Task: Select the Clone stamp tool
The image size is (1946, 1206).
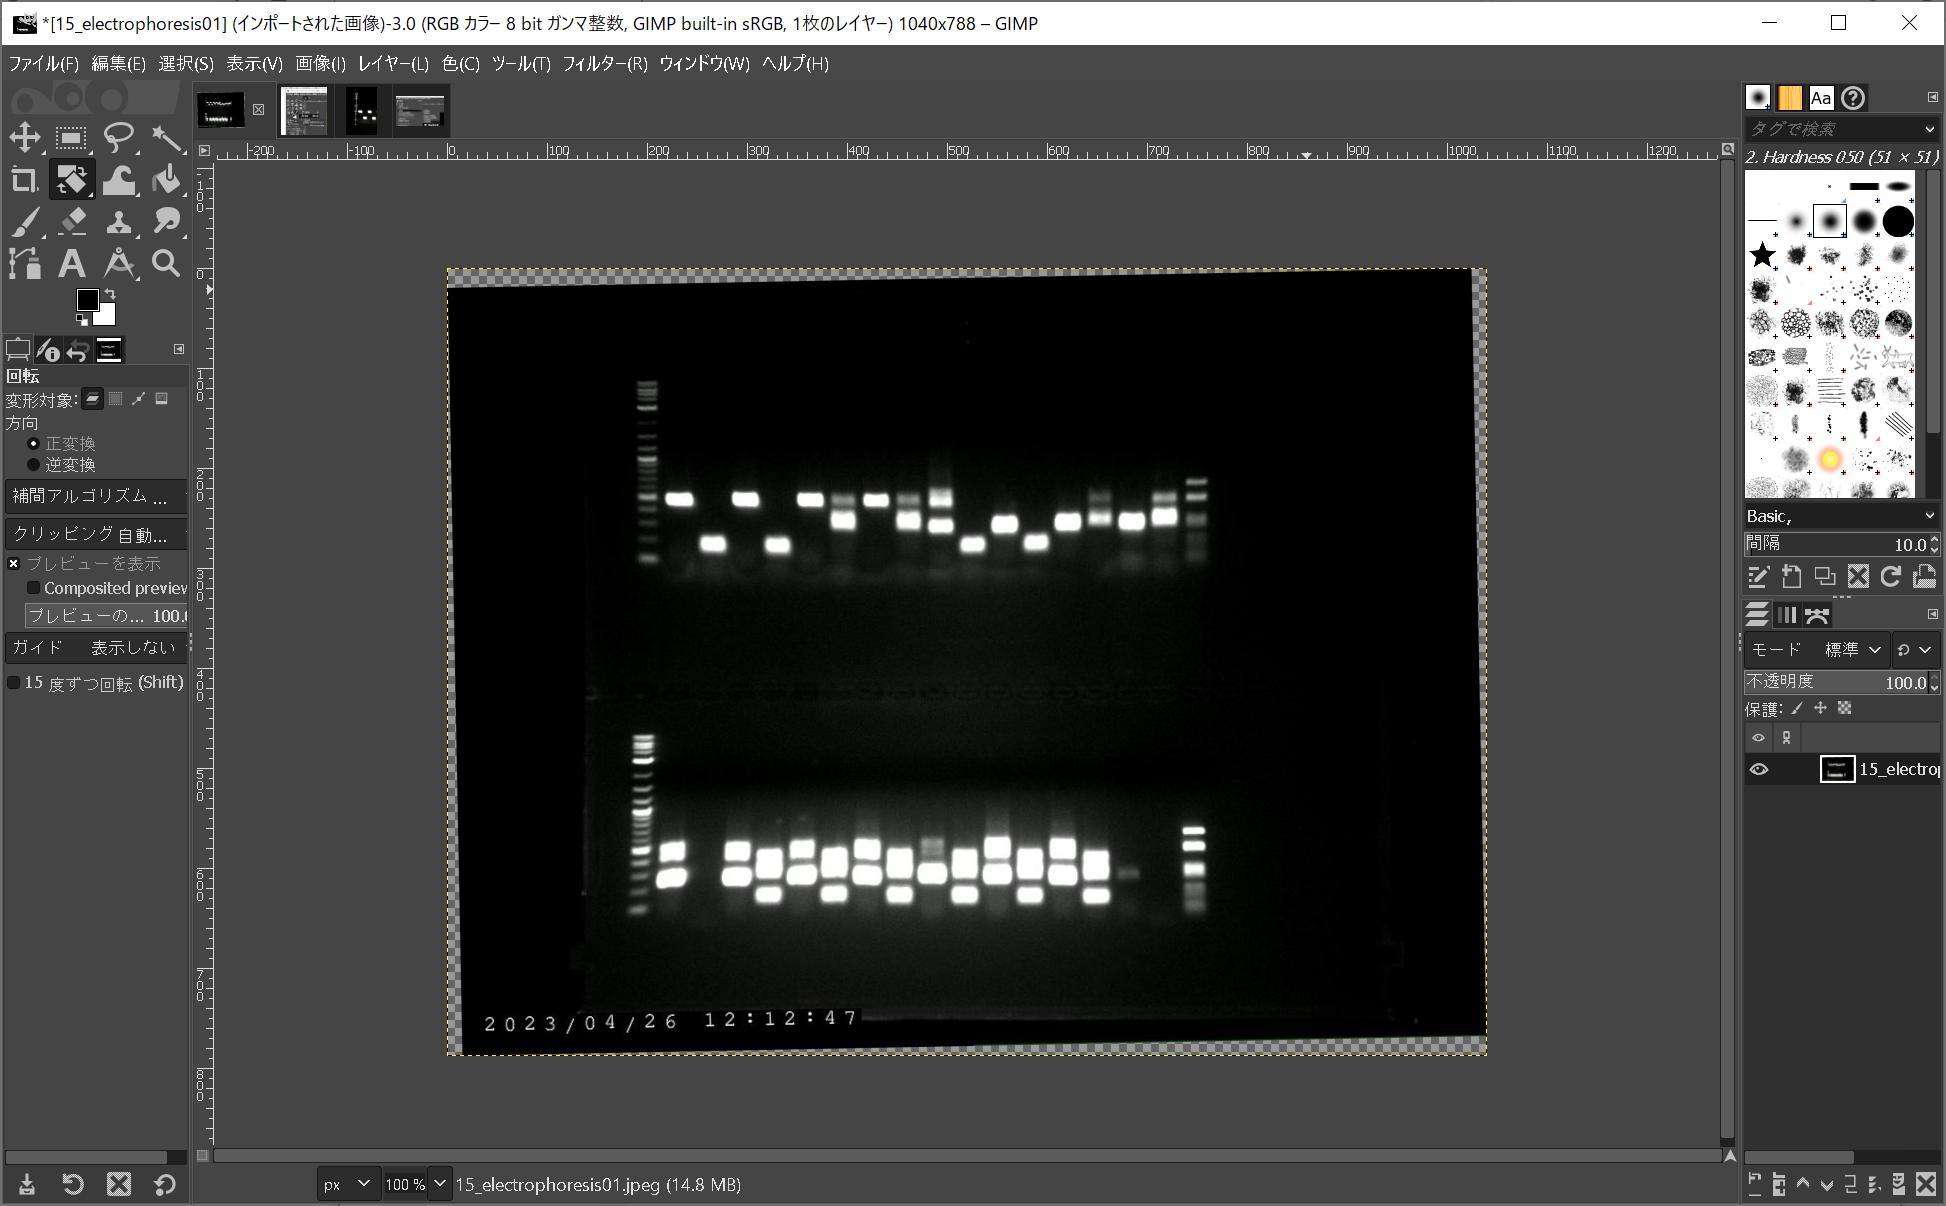Action: (x=119, y=222)
